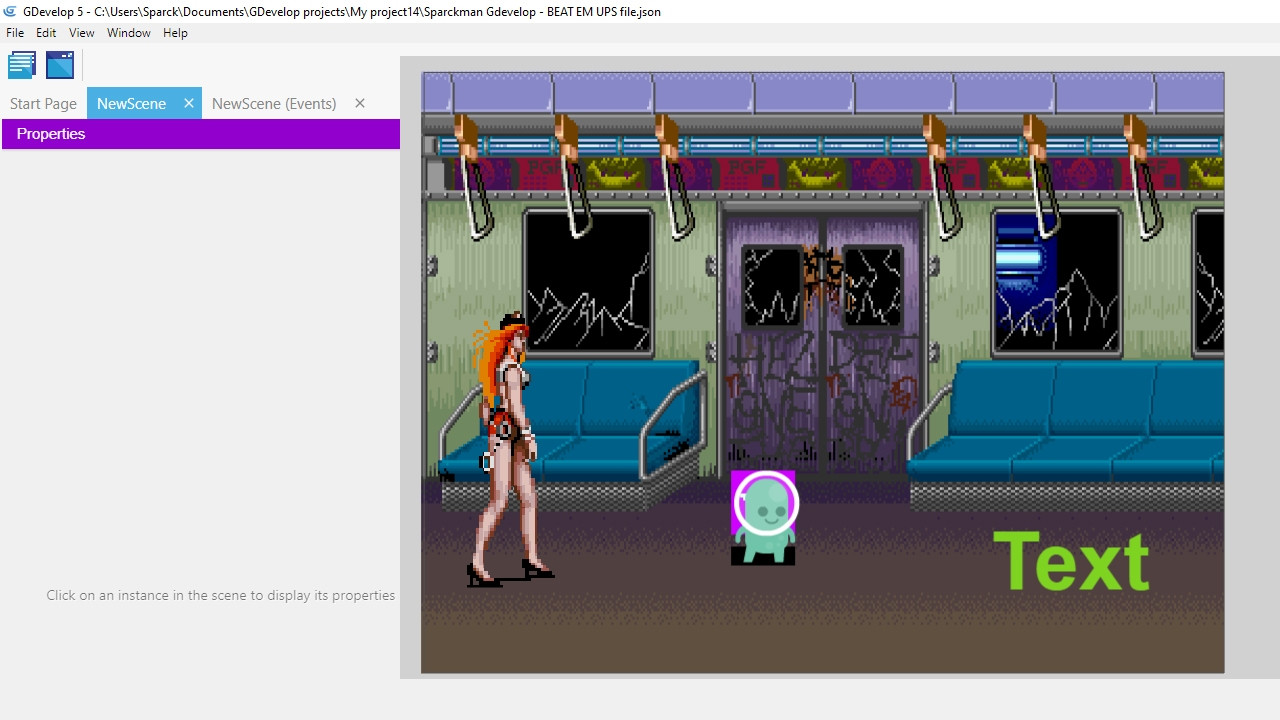This screenshot has width=1280, height=720.
Task: Select the red-haired woman character instance
Action: (510, 450)
